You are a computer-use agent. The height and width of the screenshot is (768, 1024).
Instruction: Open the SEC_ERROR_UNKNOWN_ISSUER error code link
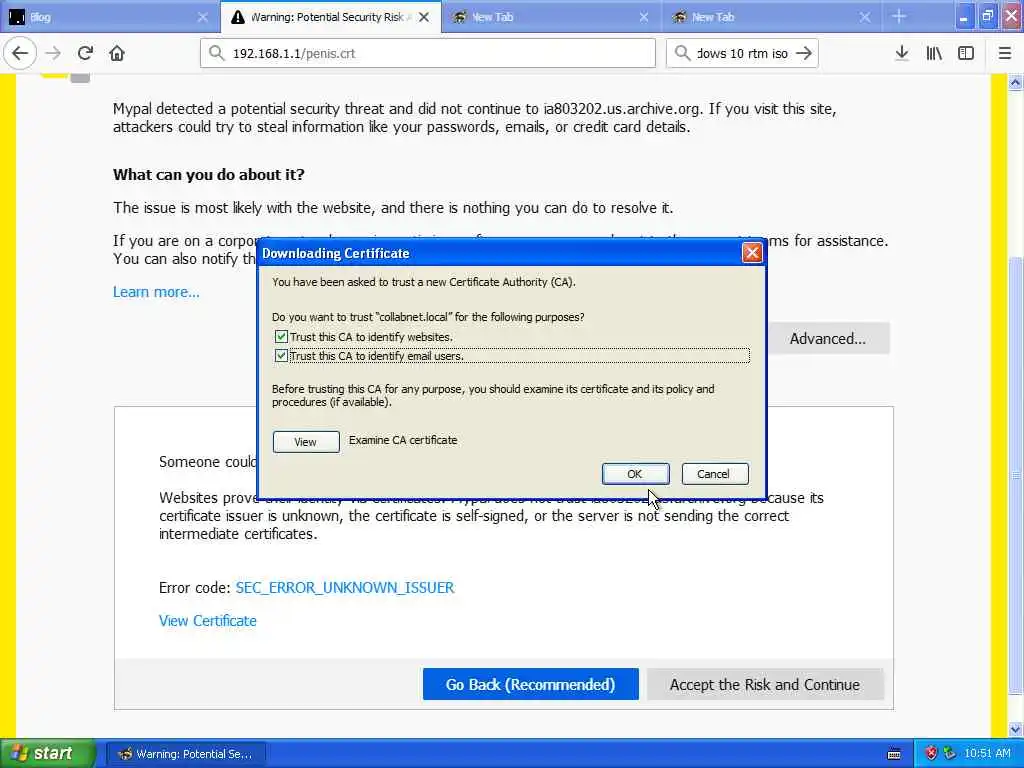(345, 588)
